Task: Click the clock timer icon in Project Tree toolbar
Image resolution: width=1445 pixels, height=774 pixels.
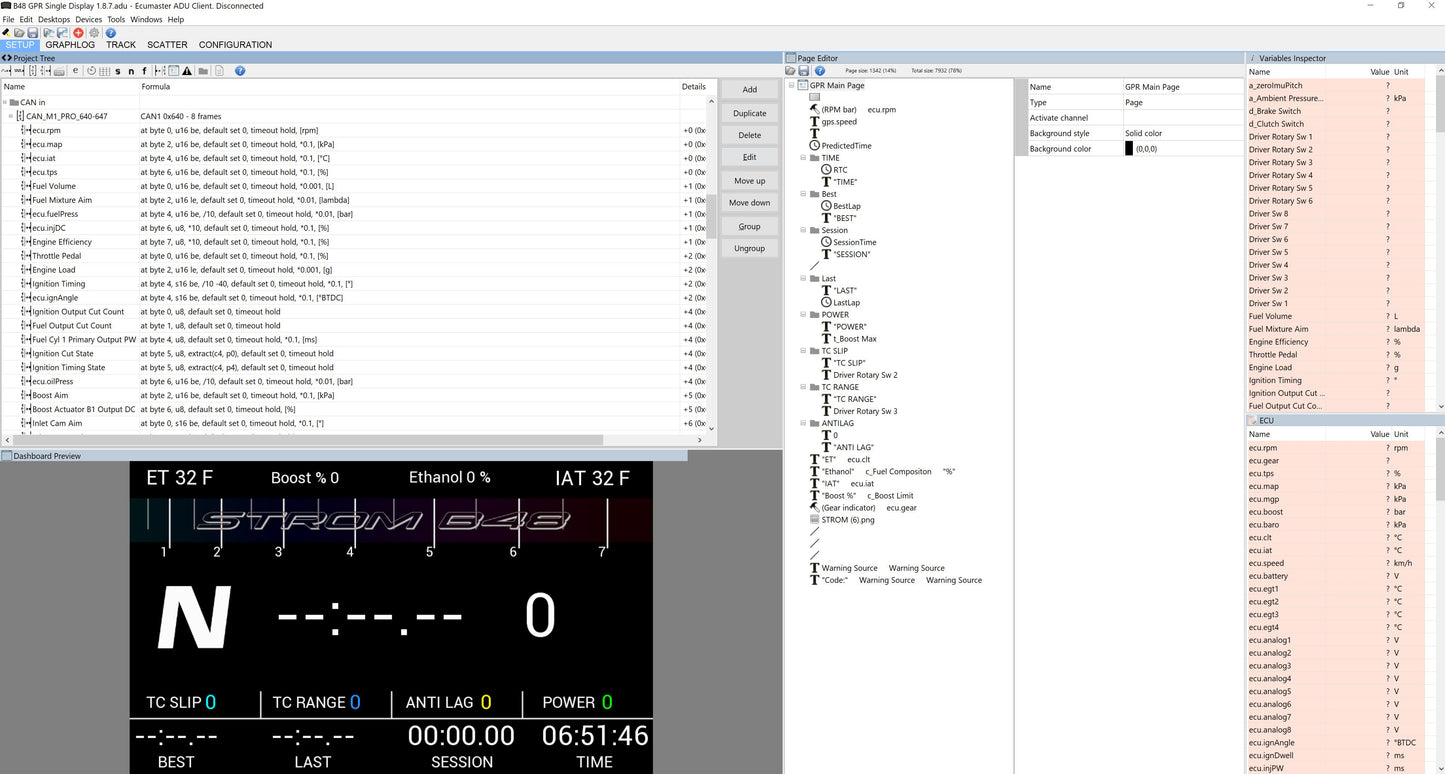Action: tap(91, 71)
